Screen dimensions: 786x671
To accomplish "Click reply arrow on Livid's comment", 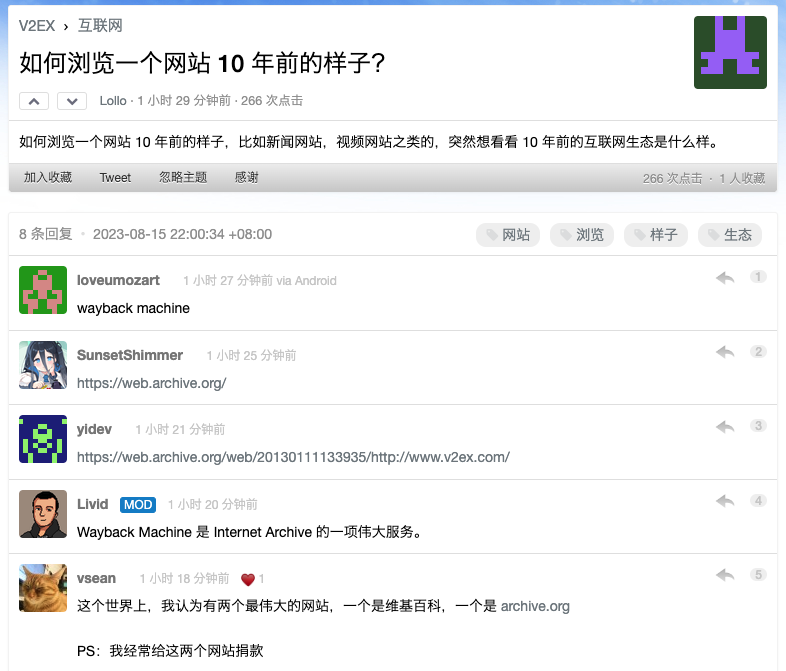I will pyautogui.click(x=725, y=501).
